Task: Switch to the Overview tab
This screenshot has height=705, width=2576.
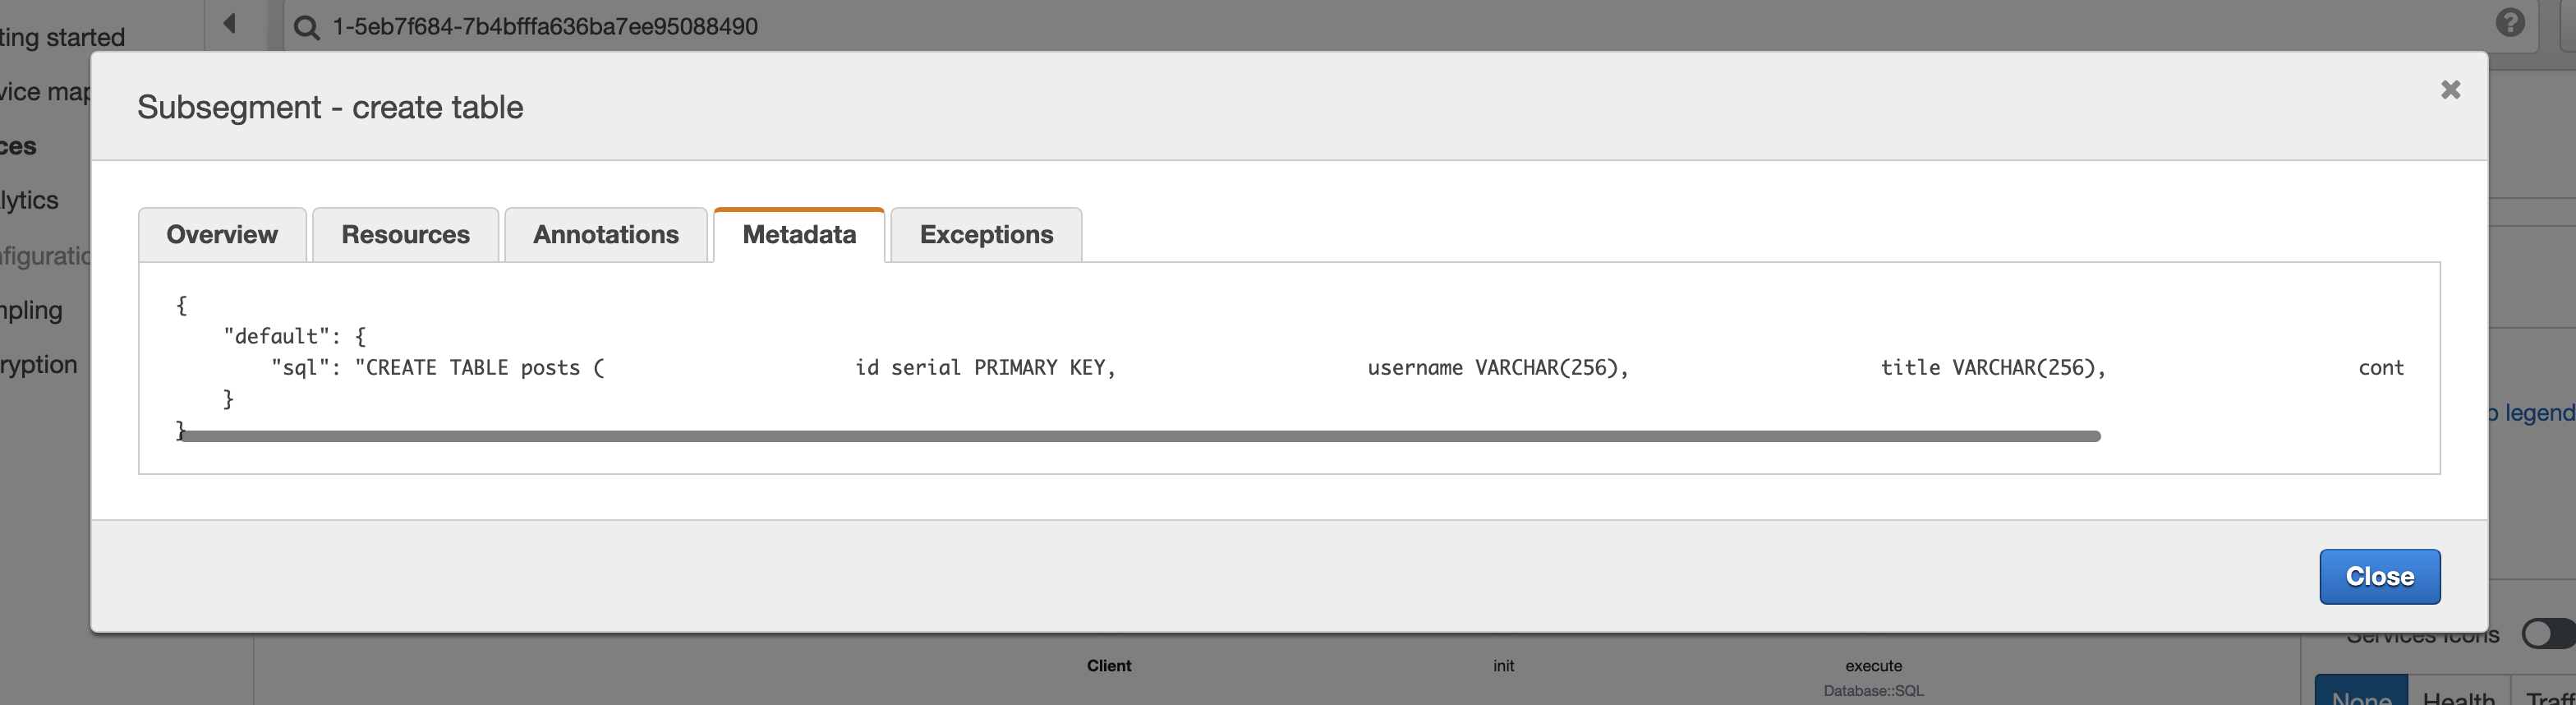Action: [222, 235]
